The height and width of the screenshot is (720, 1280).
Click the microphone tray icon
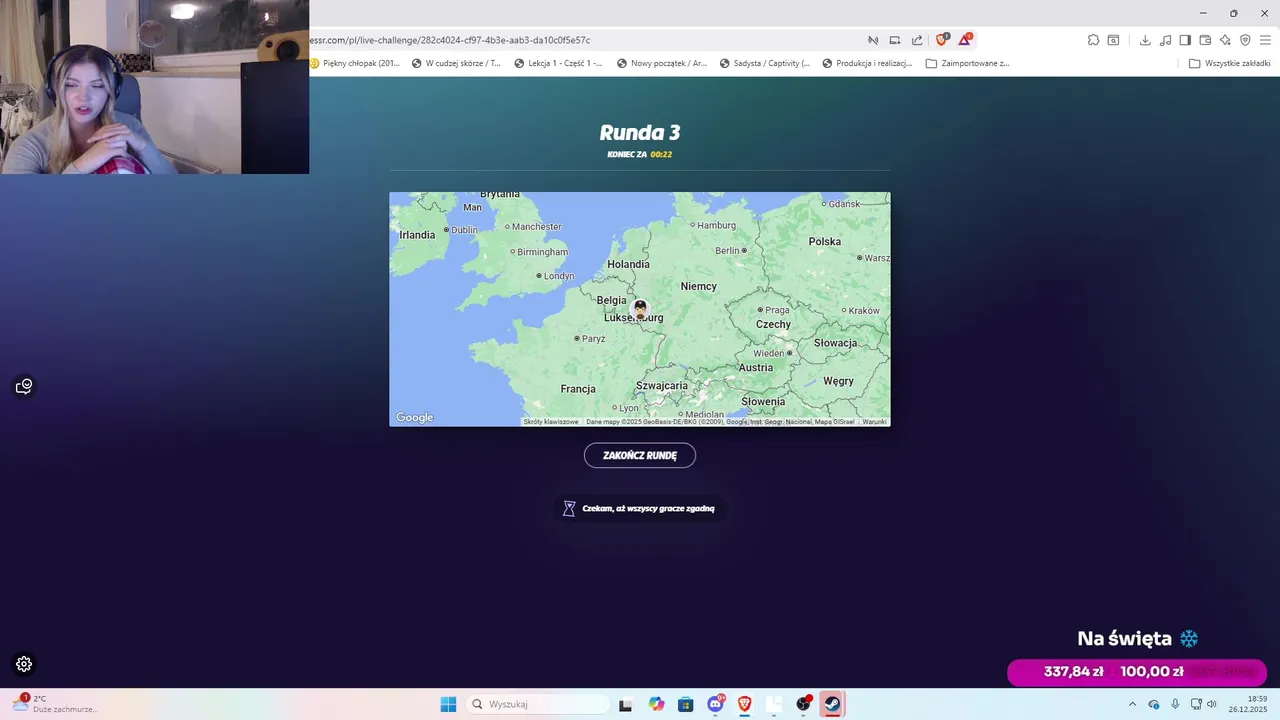pyautogui.click(x=1175, y=704)
